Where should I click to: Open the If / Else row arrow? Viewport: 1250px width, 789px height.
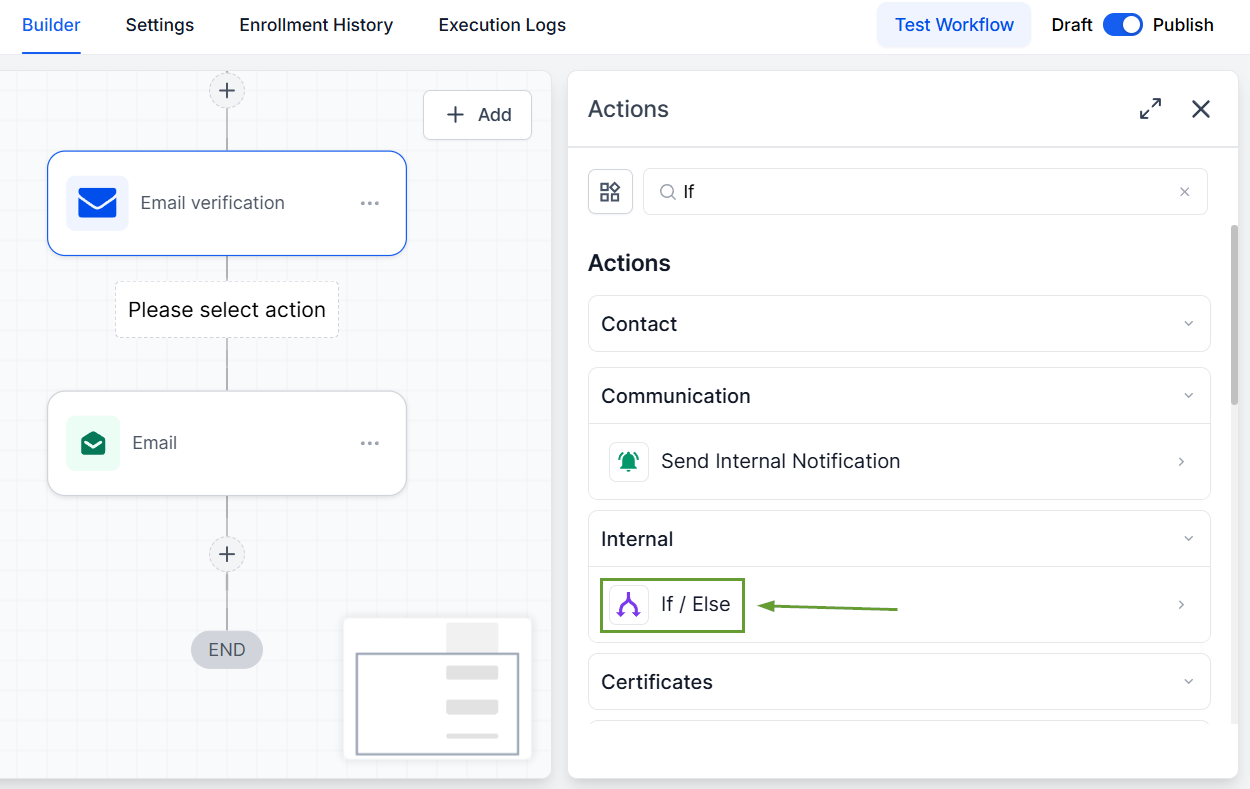pos(1182,604)
